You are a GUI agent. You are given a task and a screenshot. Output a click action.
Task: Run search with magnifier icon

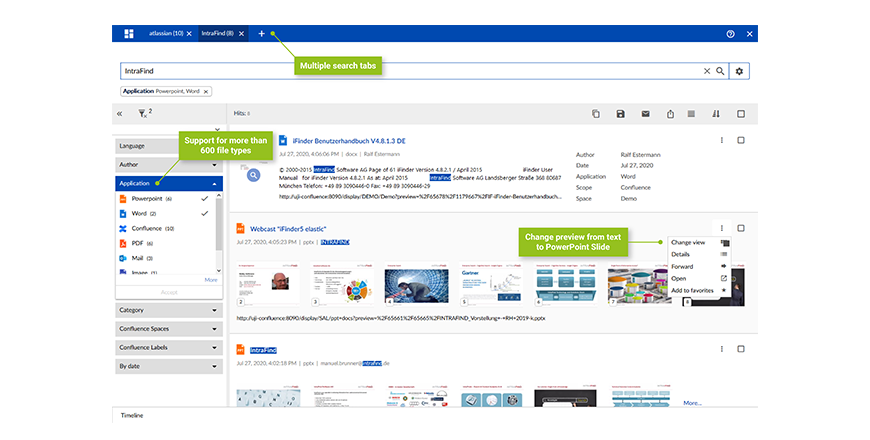point(720,71)
